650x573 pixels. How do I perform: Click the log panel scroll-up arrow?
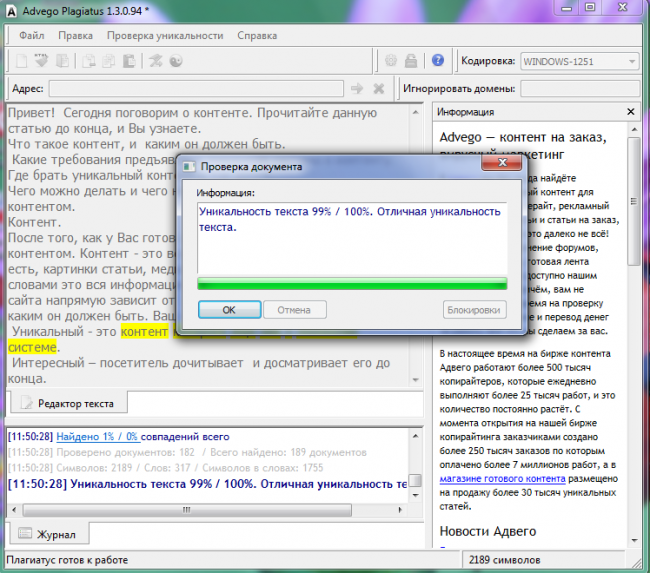coord(415,436)
